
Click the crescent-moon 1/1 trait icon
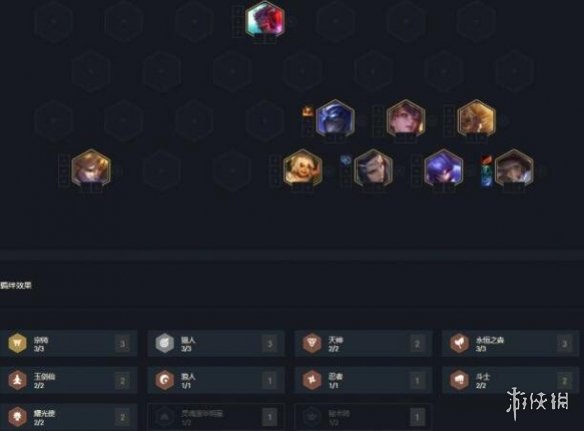(165, 380)
